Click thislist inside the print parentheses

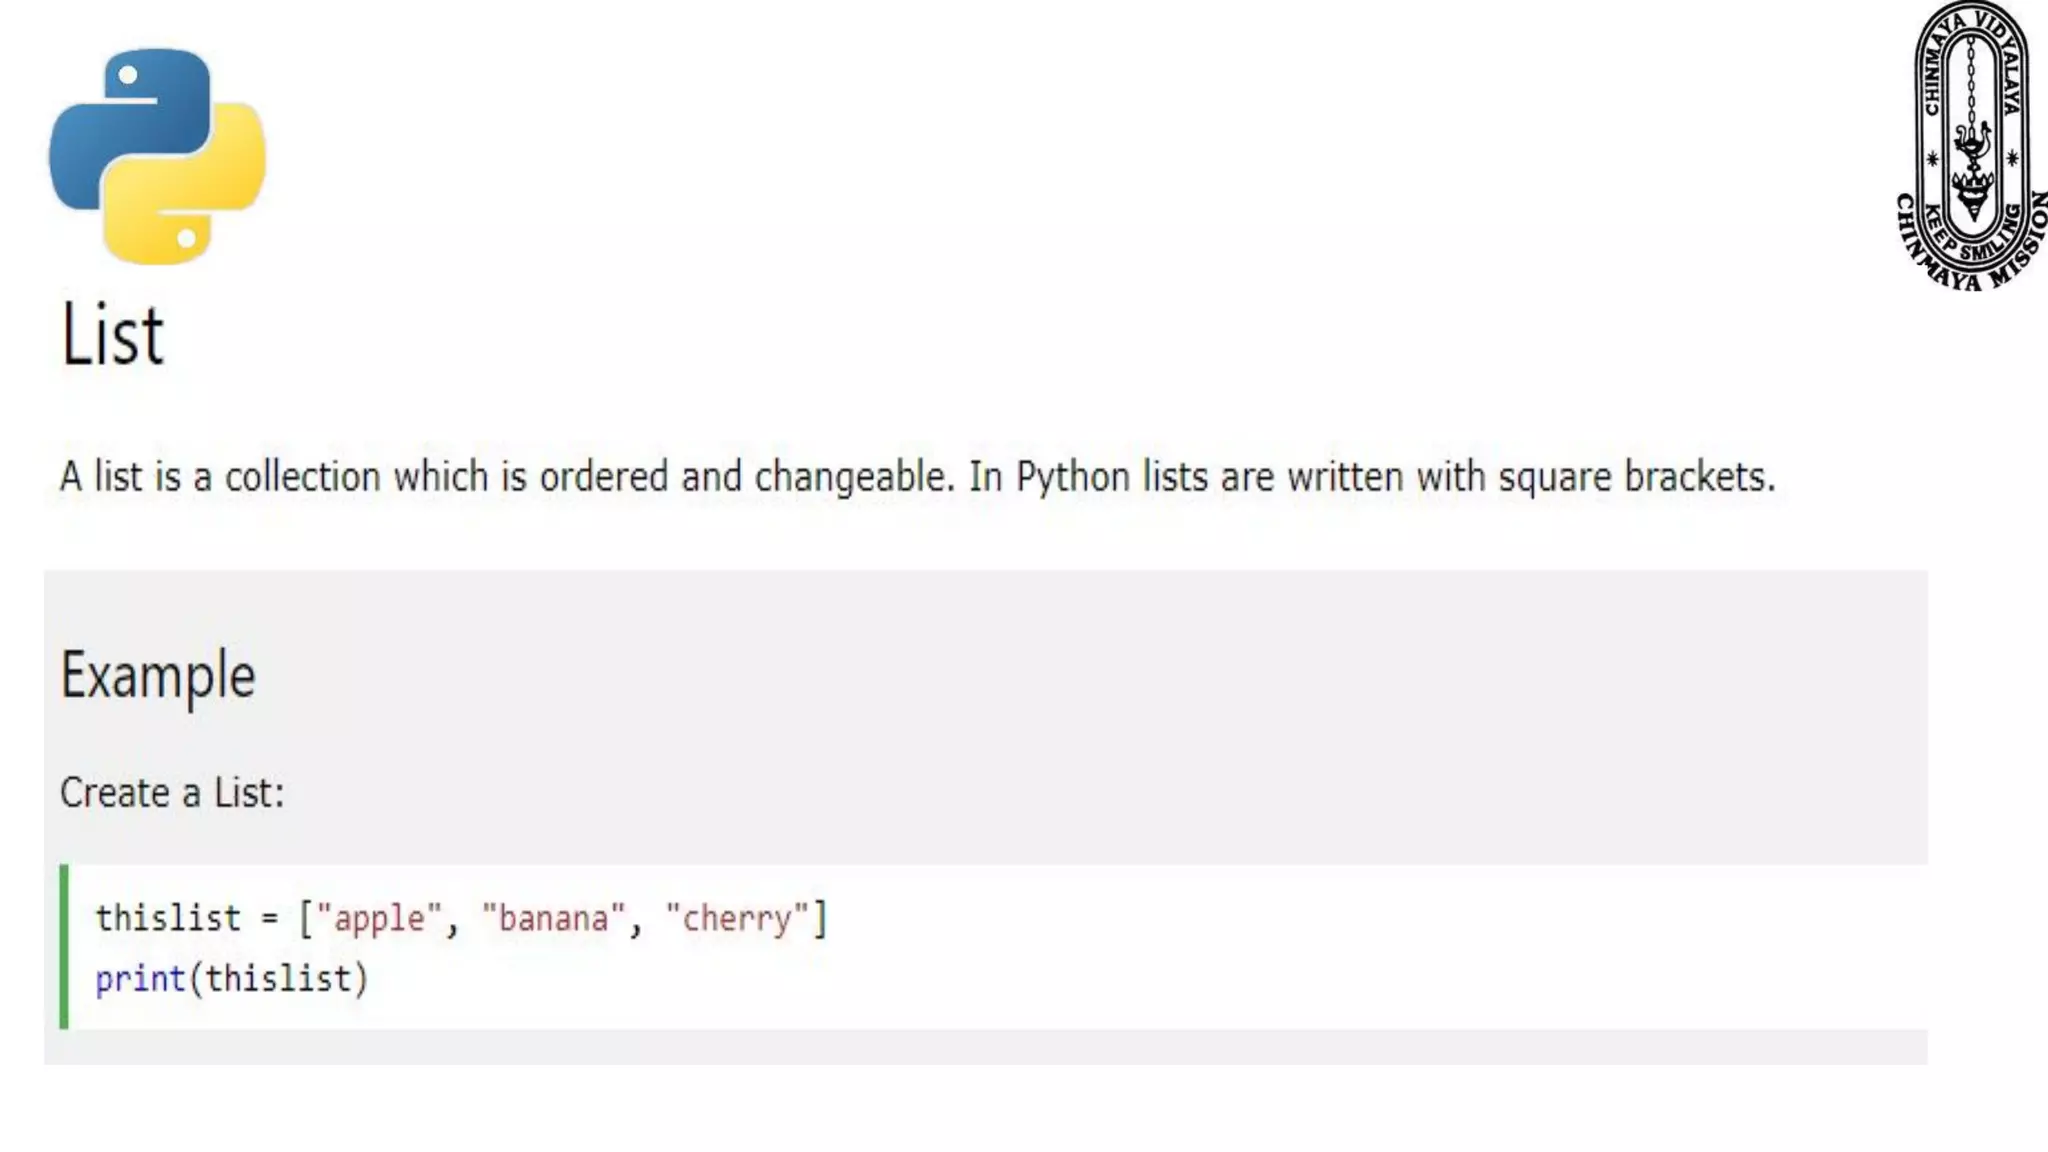pyautogui.click(x=278, y=978)
